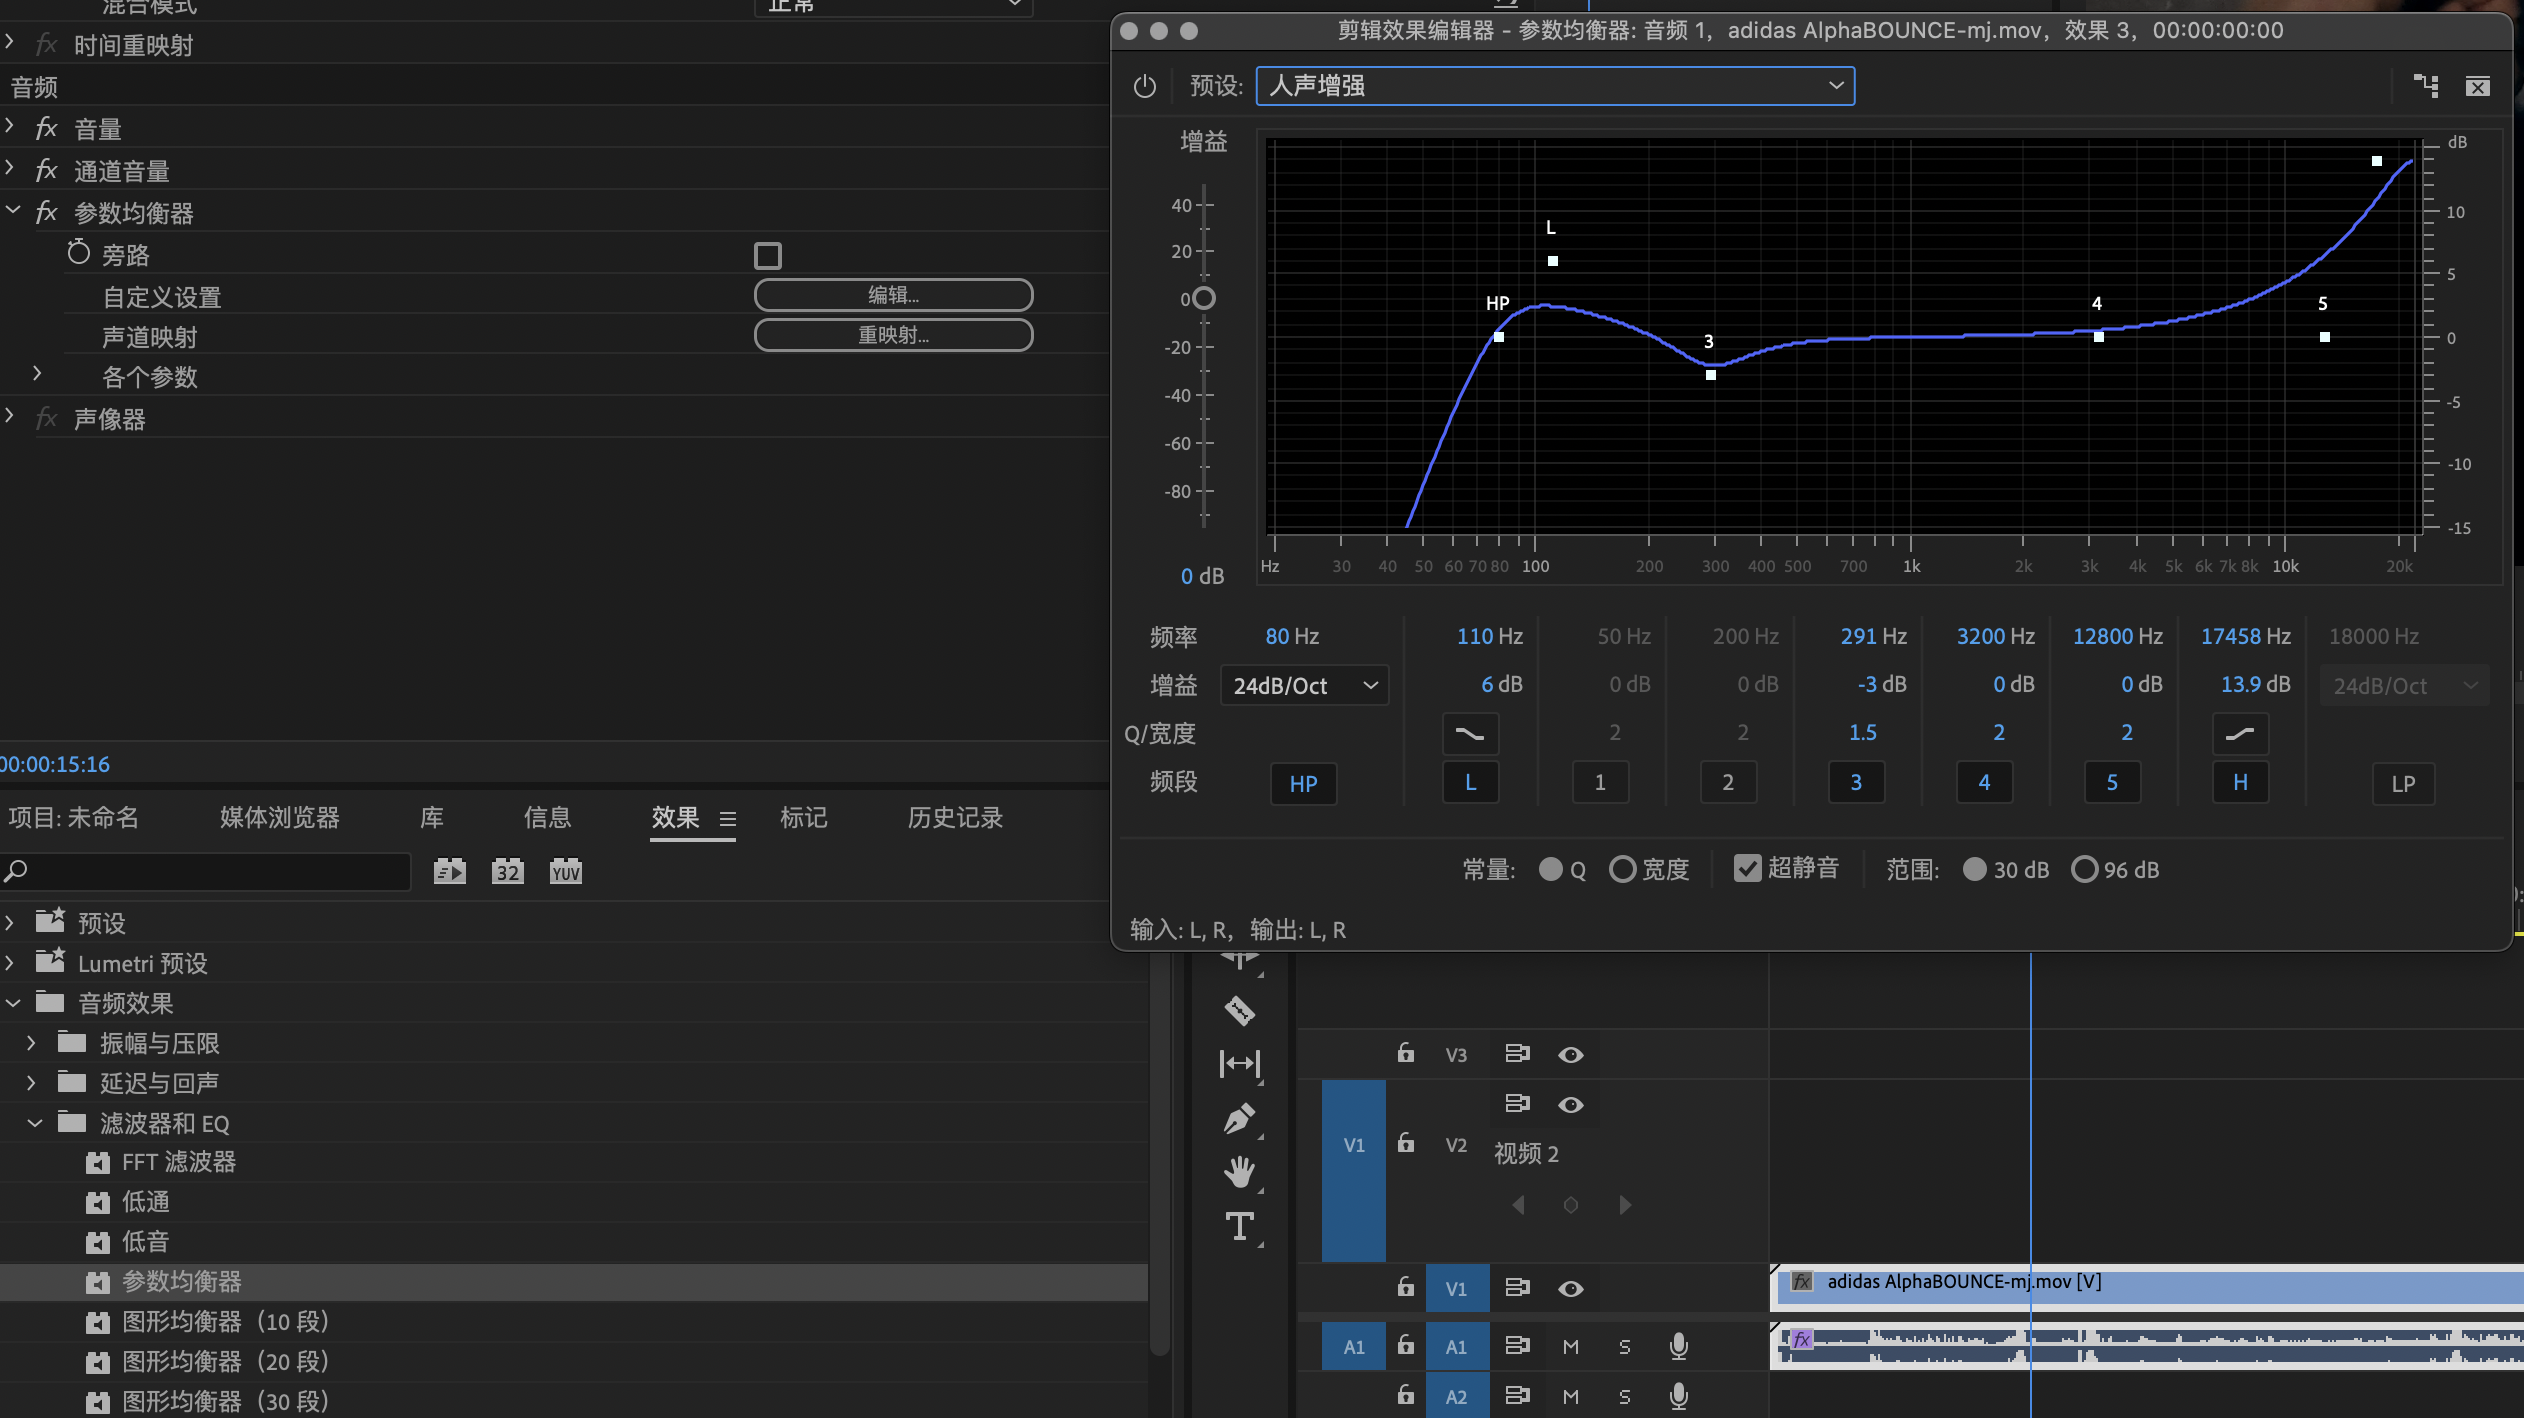This screenshot has width=2524, height=1418.
Task: Click the delete preset icon in editor header
Action: (2478, 86)
